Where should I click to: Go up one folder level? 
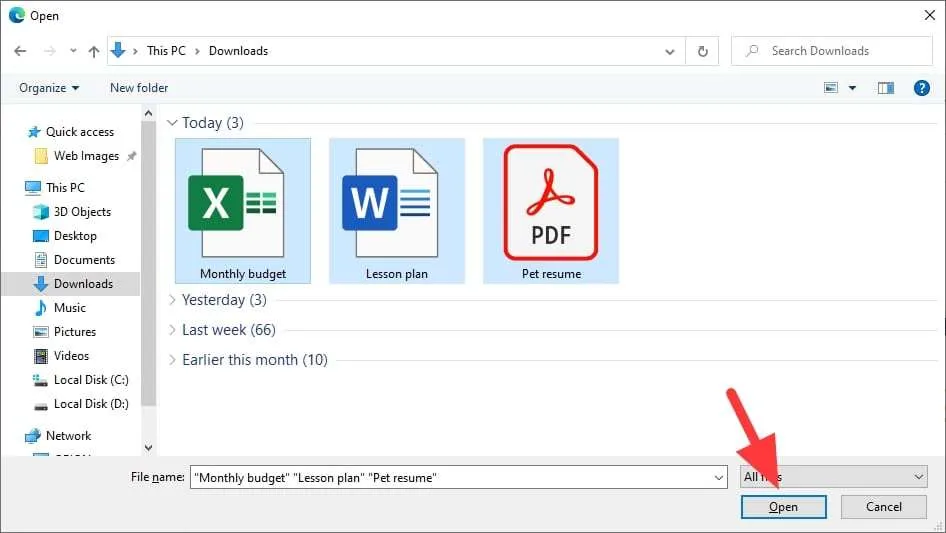[x=94, y=51]
